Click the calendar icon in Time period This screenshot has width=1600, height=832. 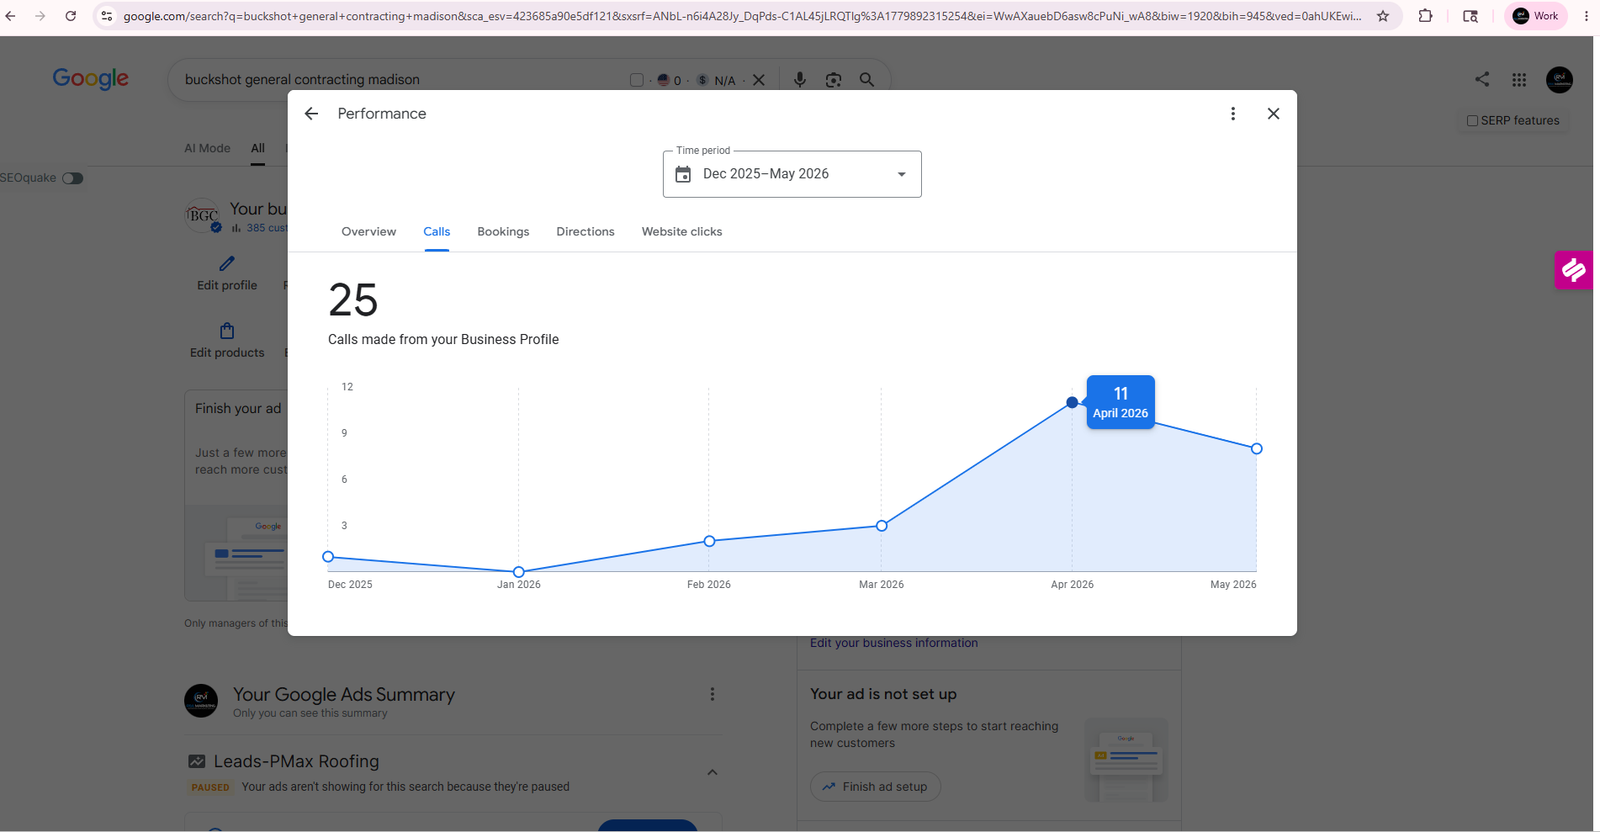pos(683,174)
